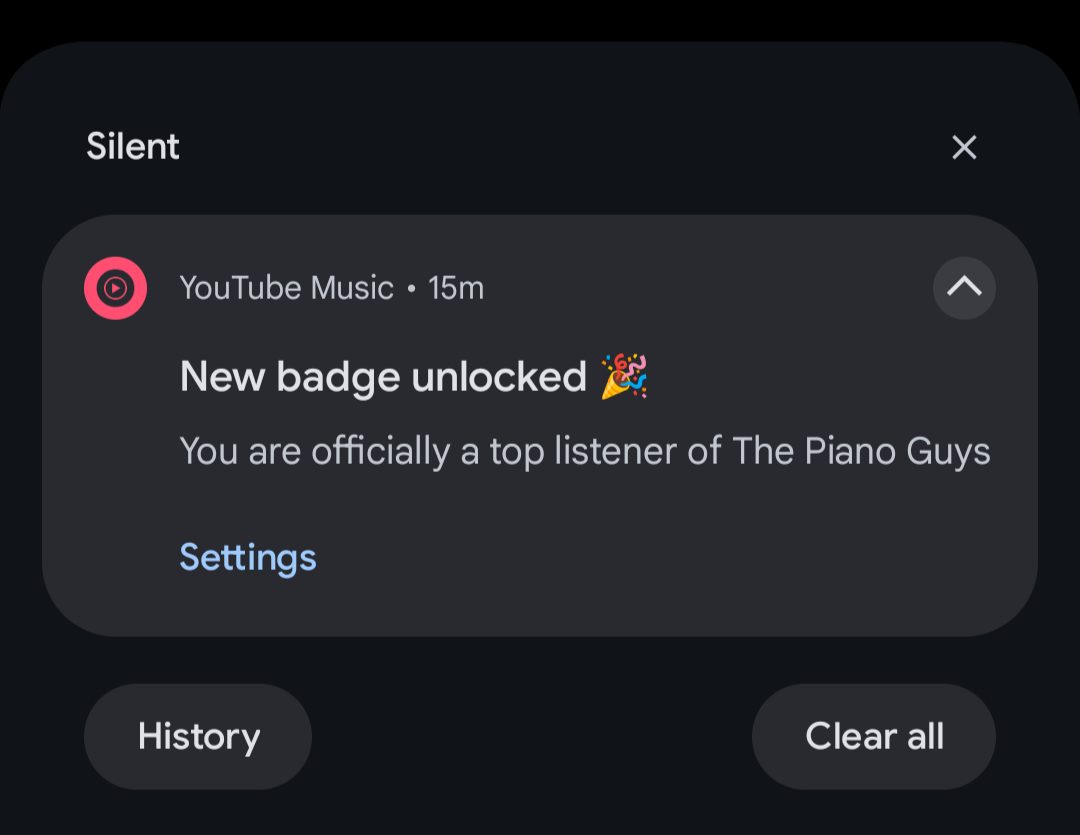Tap the Silent section header label

click(x=133, y=147)
